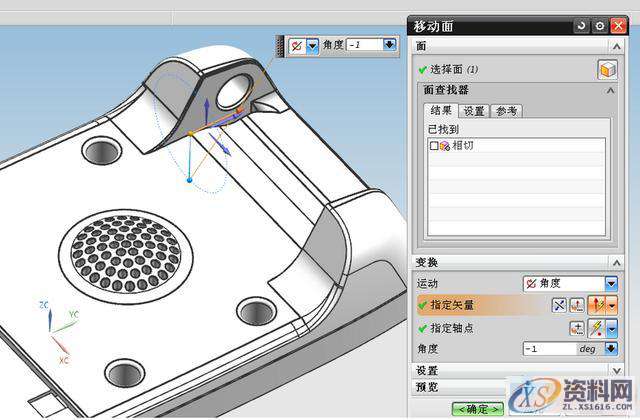This screenshot has width=640, height=420.
Task: Switch to the 设置 tab in face finder
Action: (474, 111)
